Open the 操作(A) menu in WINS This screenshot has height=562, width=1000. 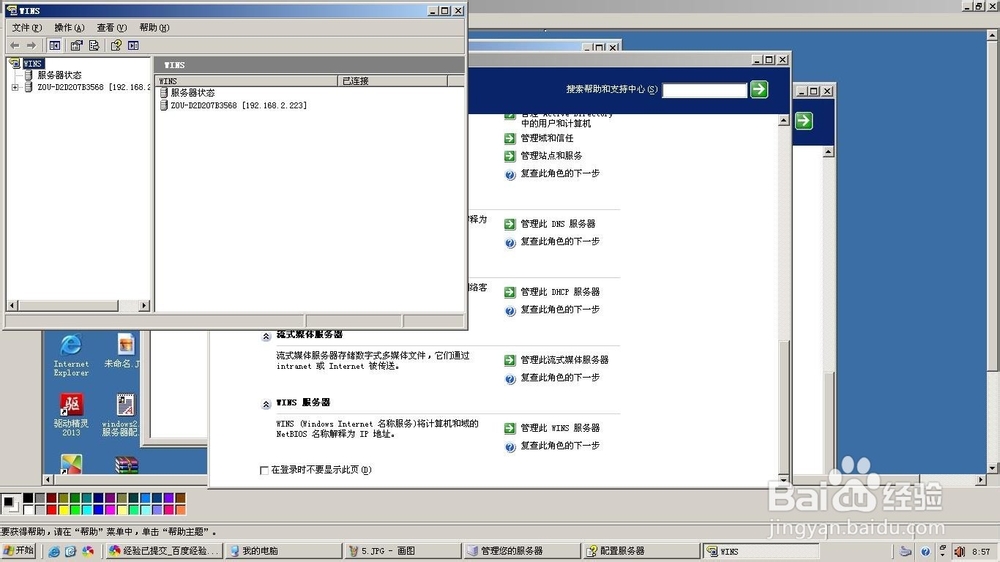(x=69, y=27)
